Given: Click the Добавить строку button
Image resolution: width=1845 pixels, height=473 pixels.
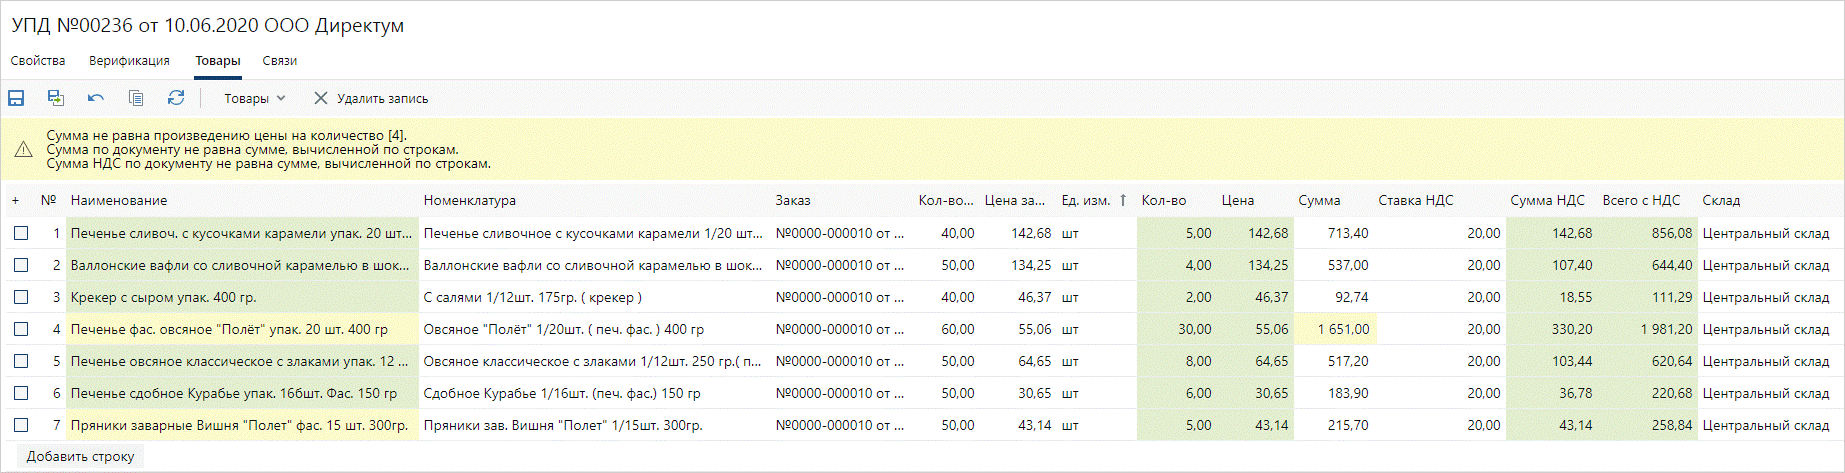Looking at the screenshot, I should (x=80, y=456).
